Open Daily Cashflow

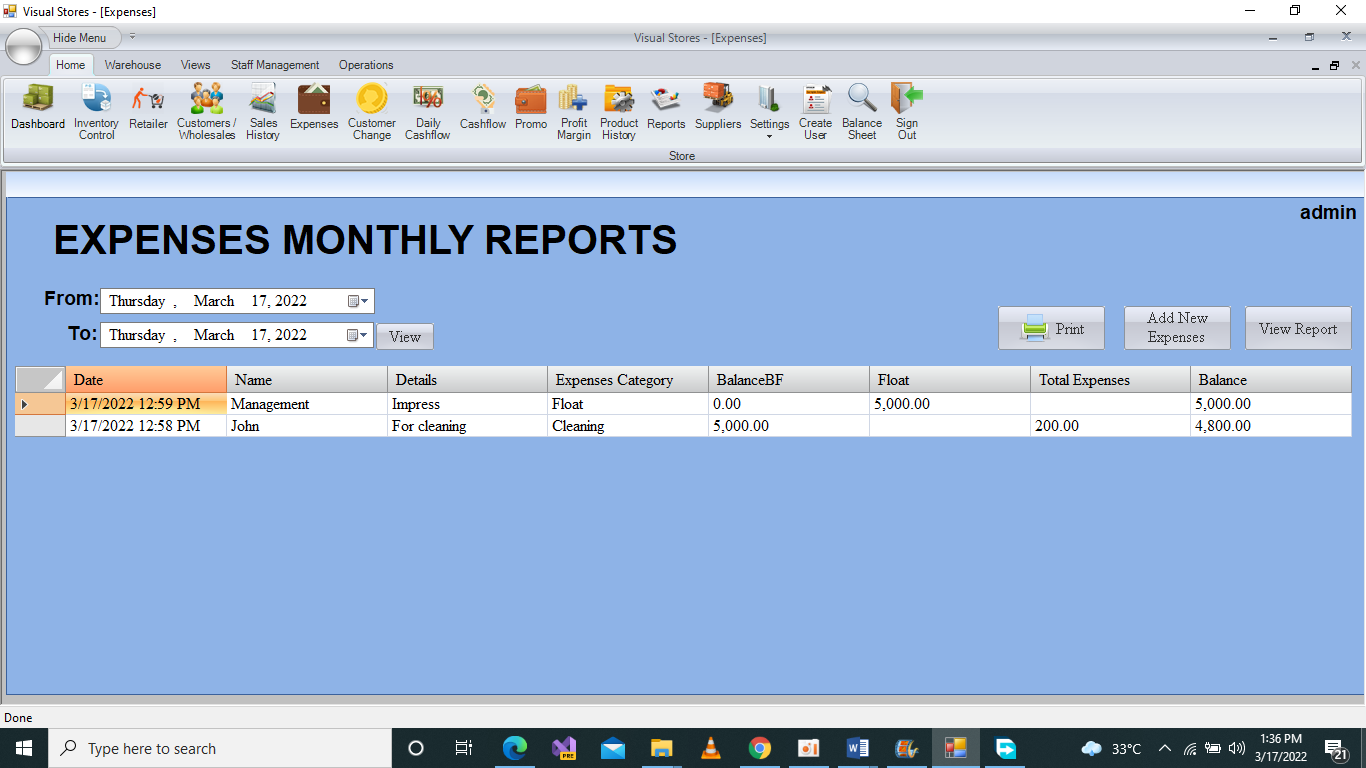(x=428, y=112)
